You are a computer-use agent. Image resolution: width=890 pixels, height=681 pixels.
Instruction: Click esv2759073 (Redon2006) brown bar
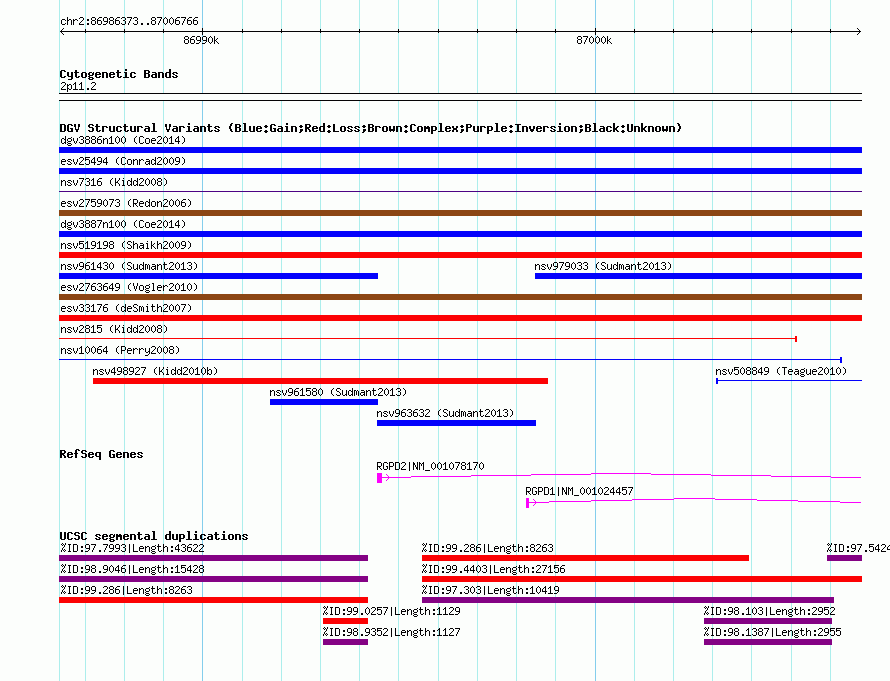tap(460, 213)
